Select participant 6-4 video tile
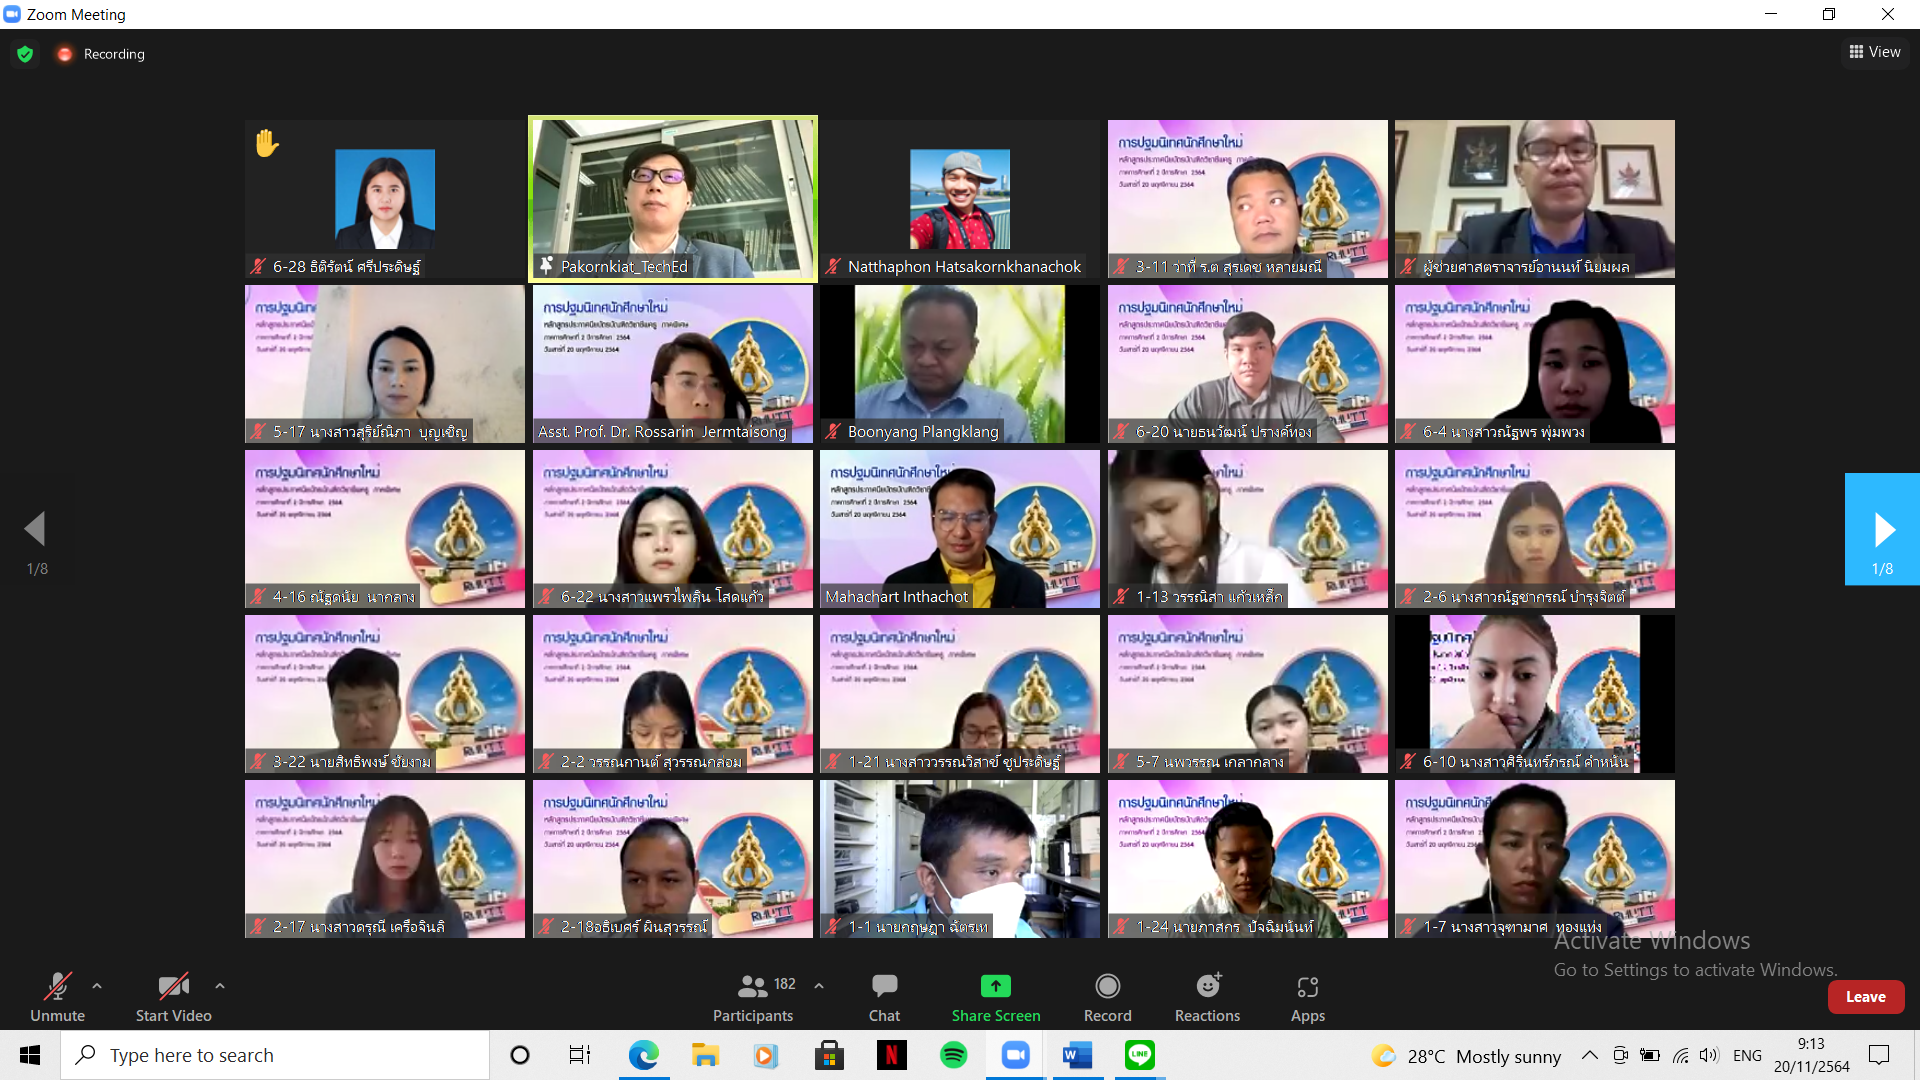The width and height of the screenshot is (1920, 1080). coord(1535,364)
